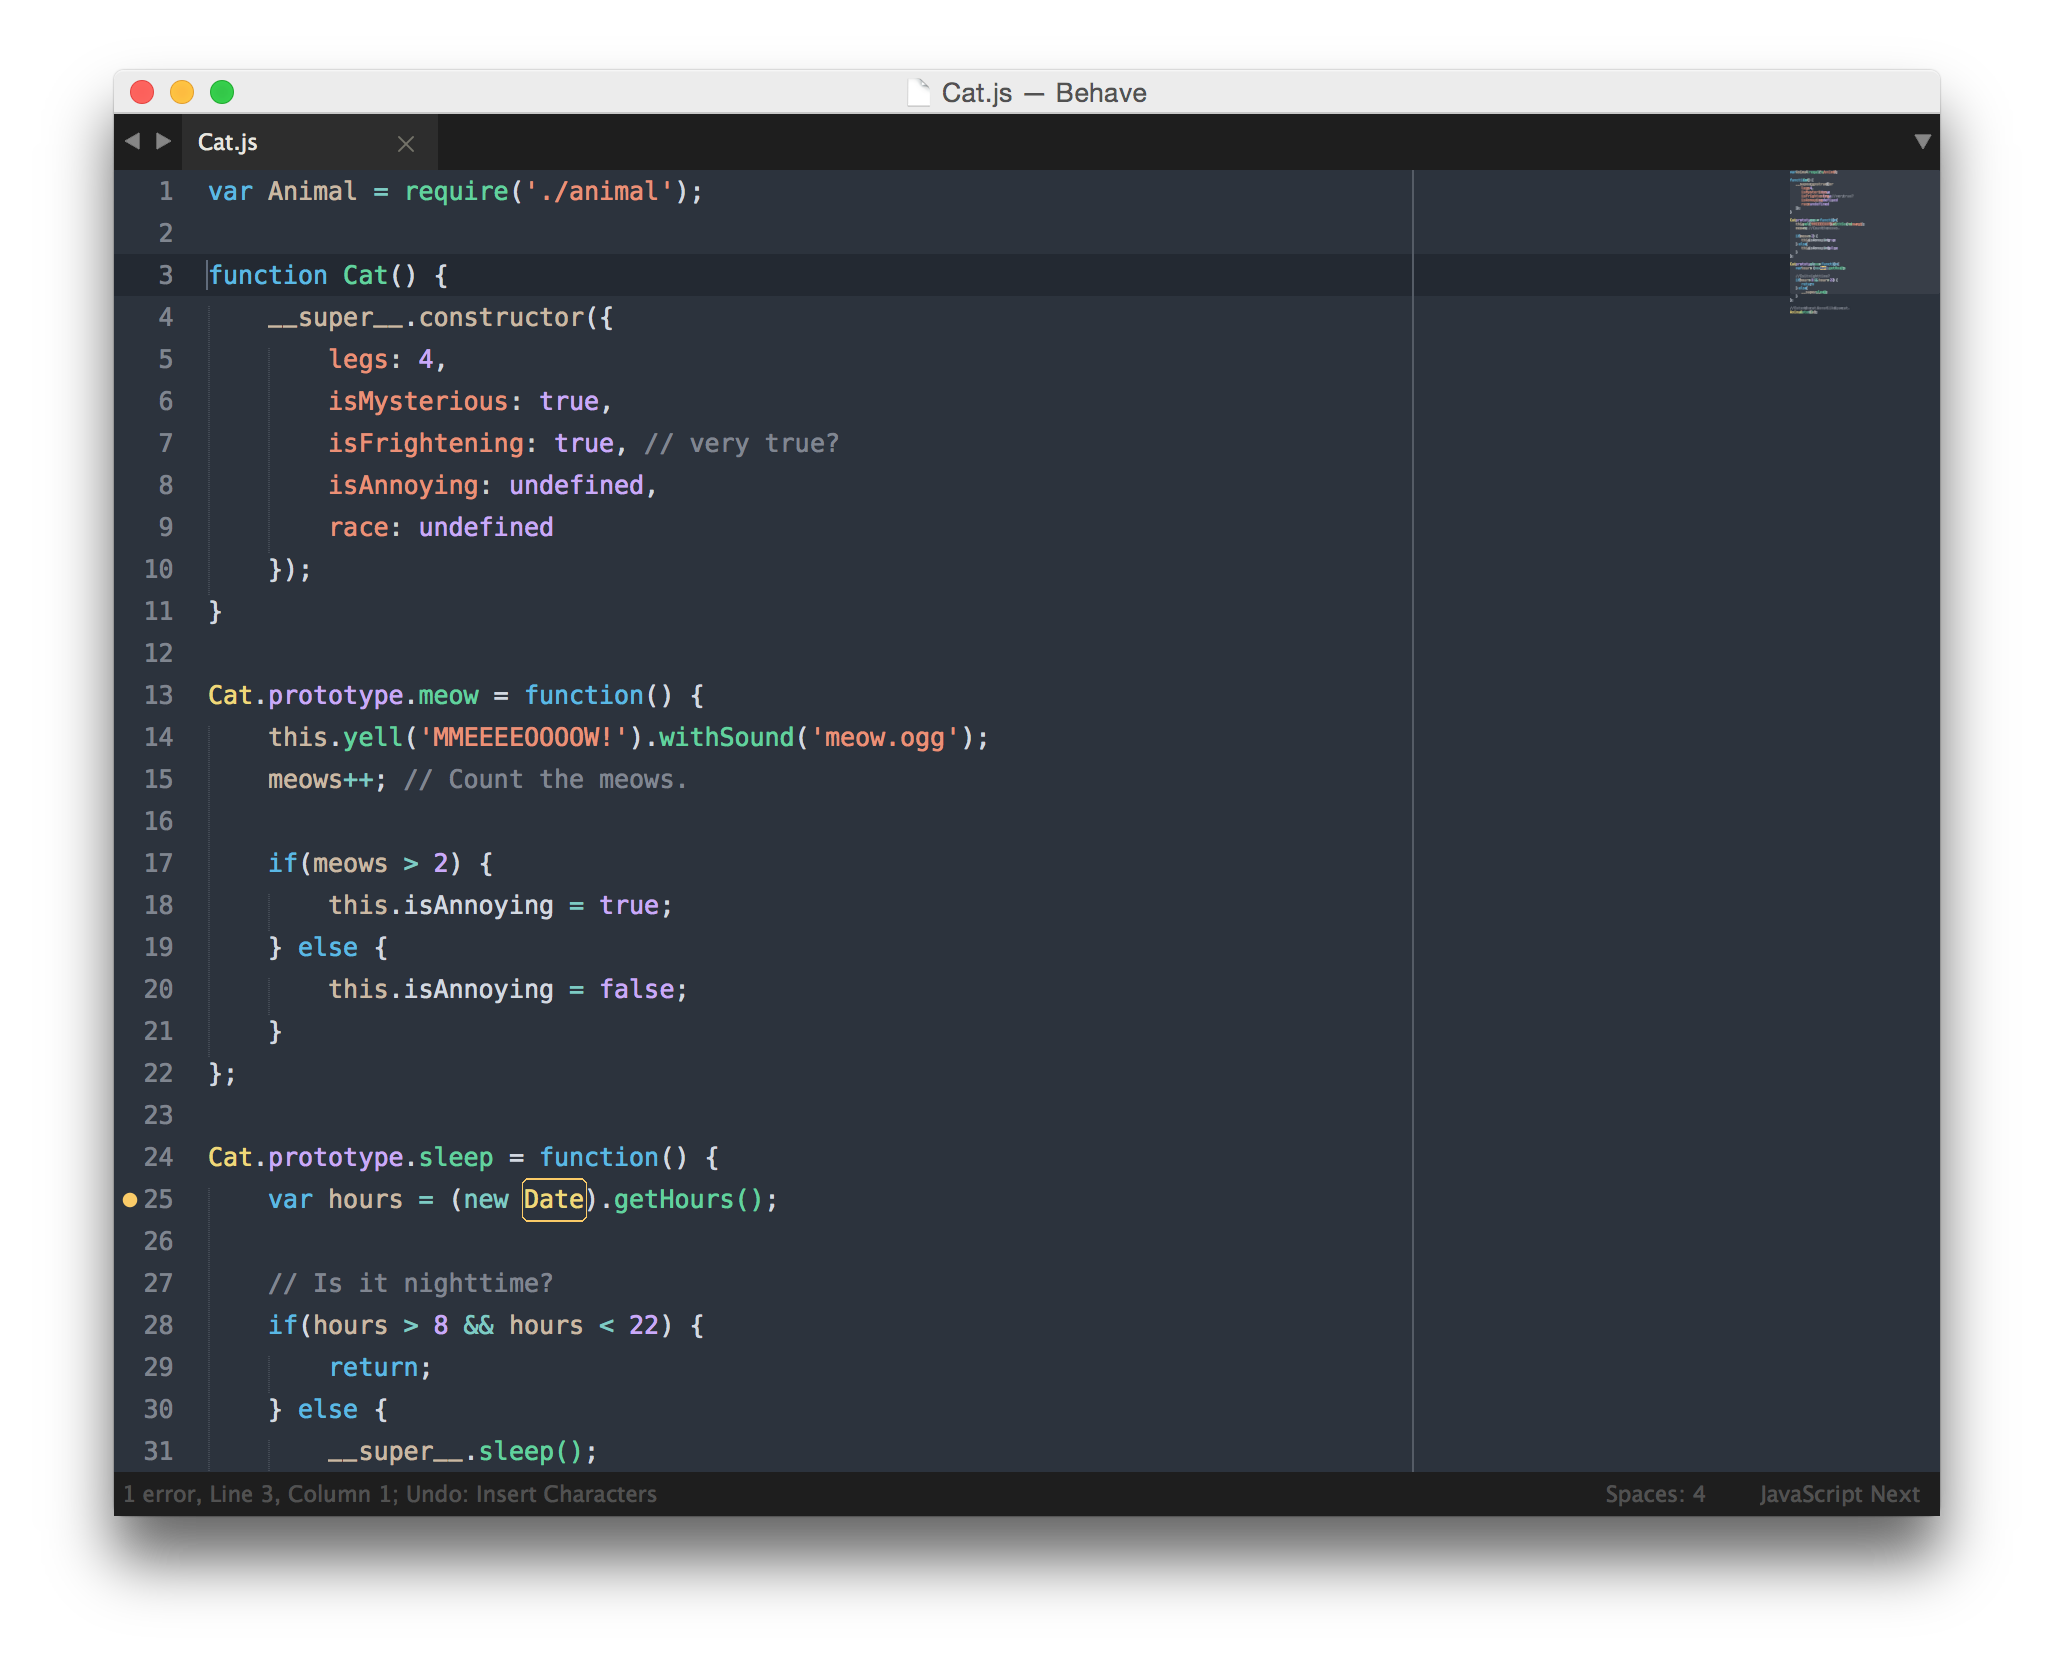
Task: Click the red close window button
Action: coord(142,93)
